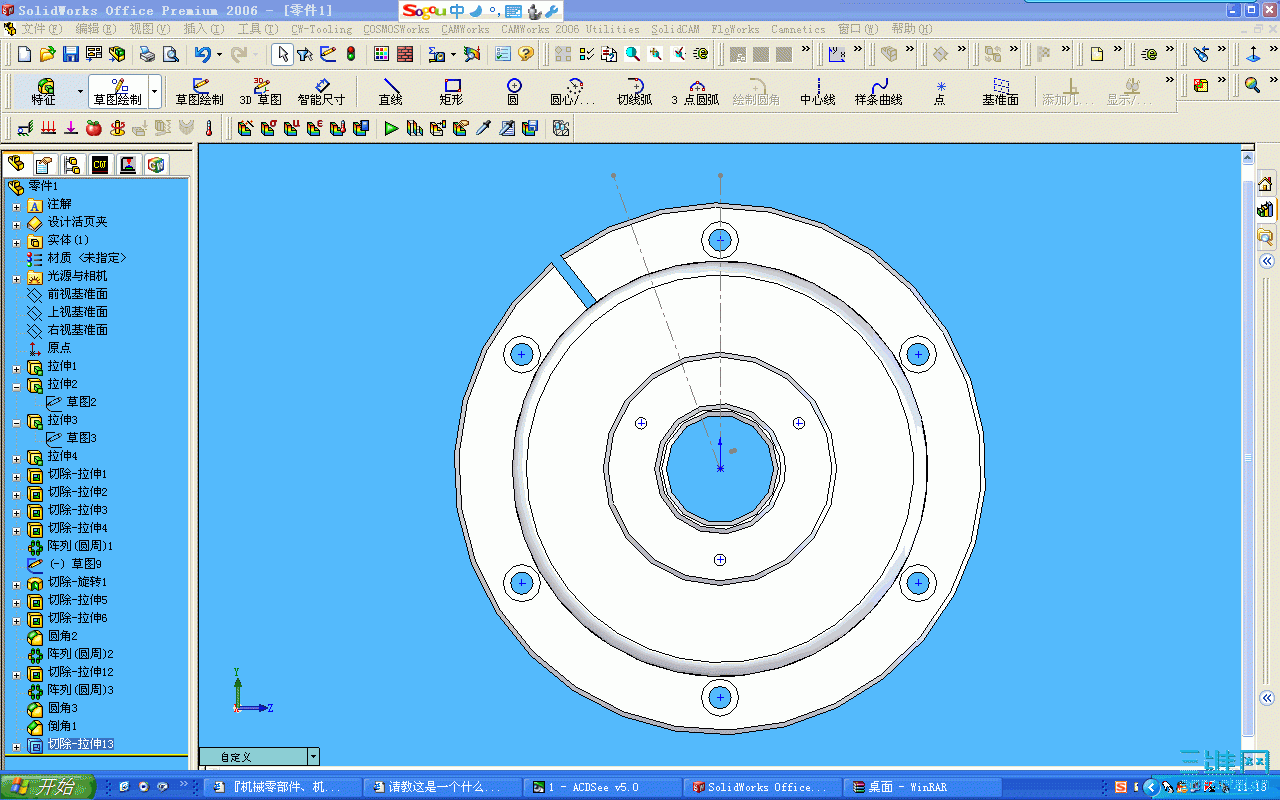Switch to 桌面 - WinRAR taskbar button
The width and height of the screenshot is (1280, 800).
922,787
